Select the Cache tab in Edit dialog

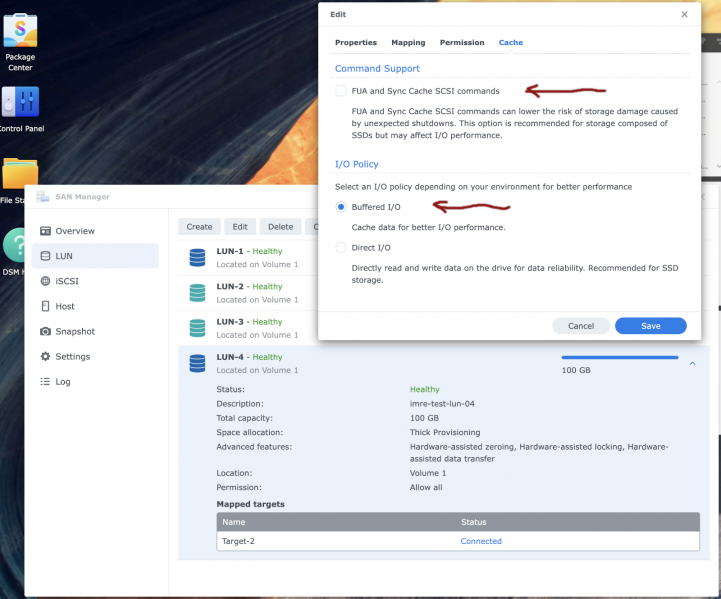click(510, 42)
